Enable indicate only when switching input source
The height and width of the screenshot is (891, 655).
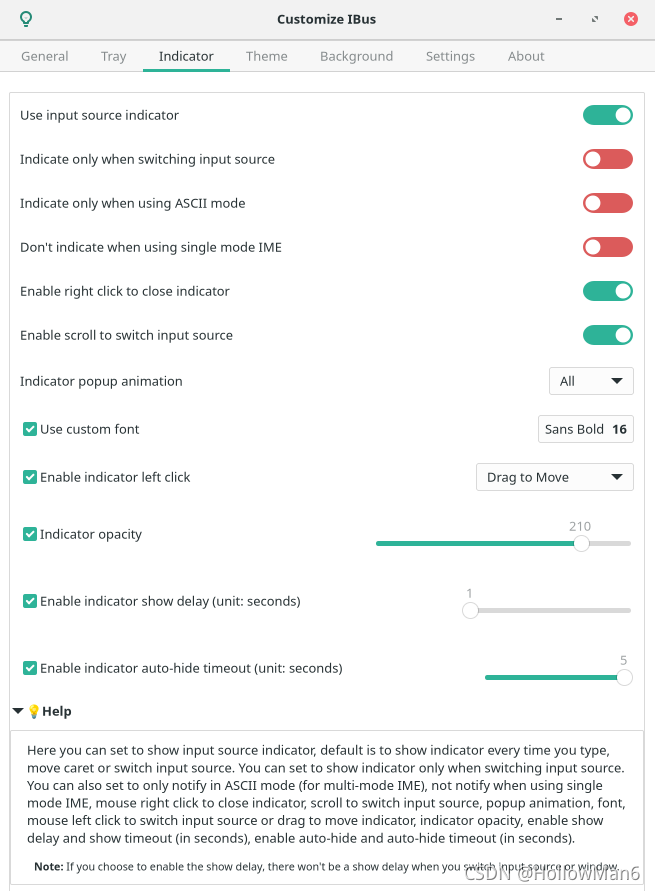pos(608,159)
